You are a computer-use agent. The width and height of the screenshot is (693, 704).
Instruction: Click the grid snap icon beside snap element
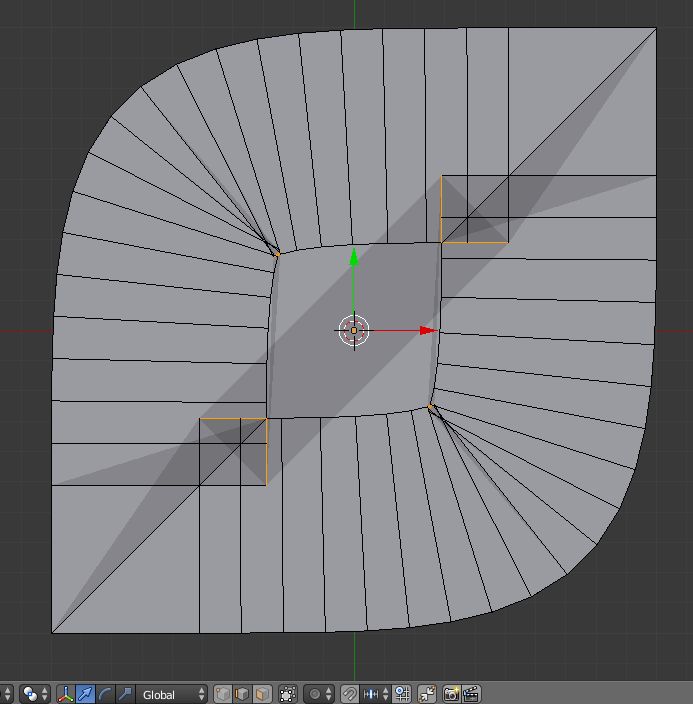(402, 694)
